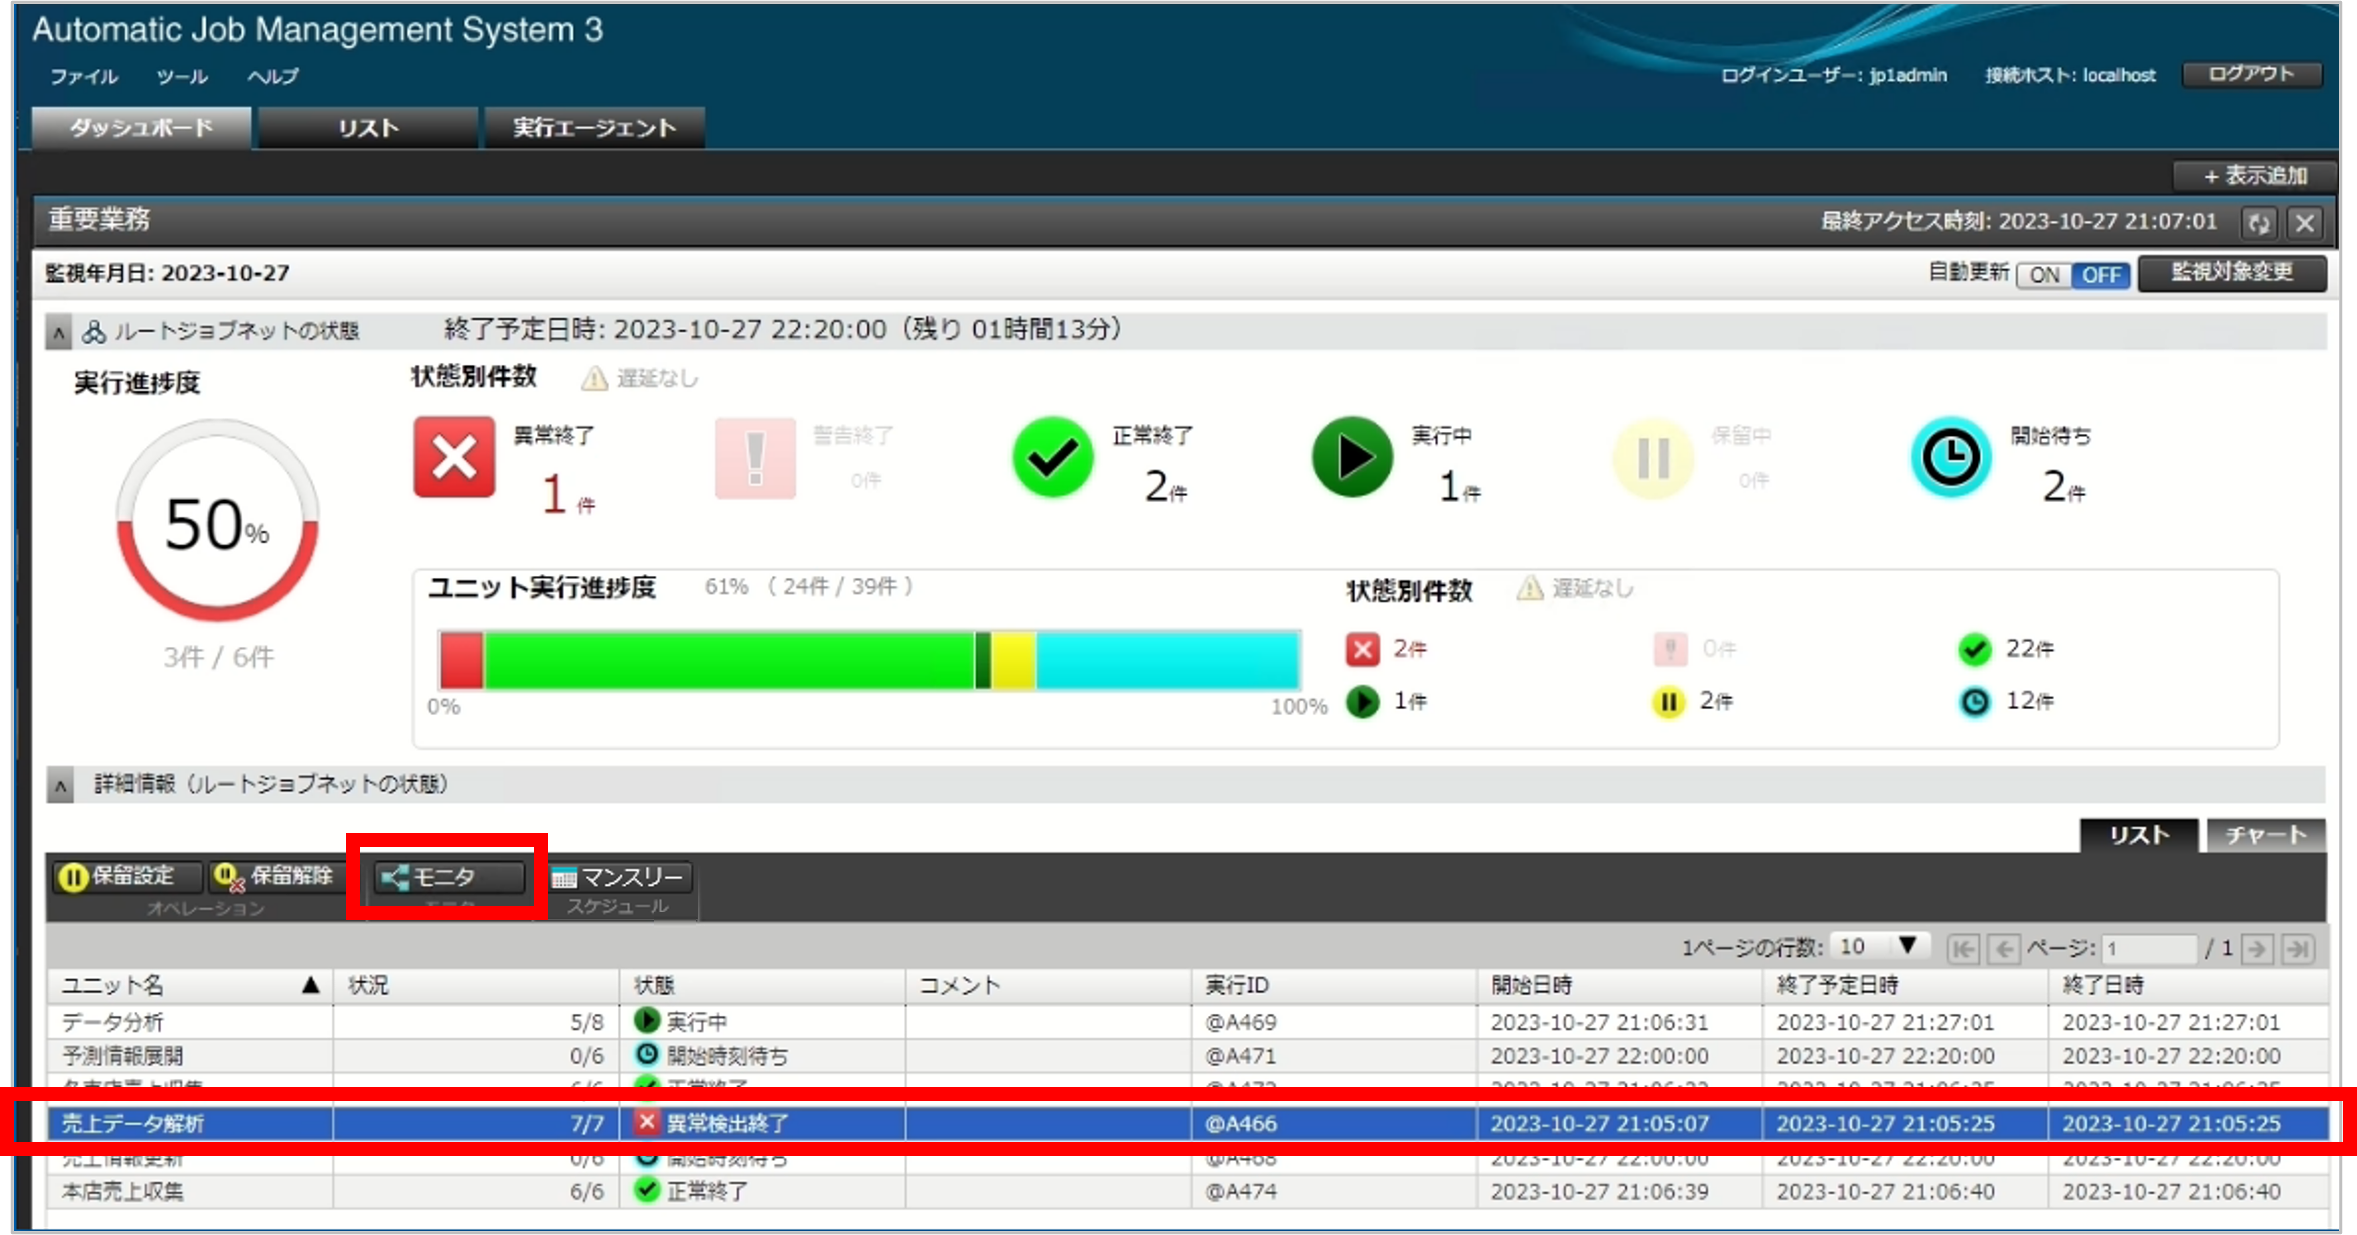This screenshot has width=2357, height=1235.
Task: Click the cyan clock waiting-to-start icon
Action: point(1950,458)
